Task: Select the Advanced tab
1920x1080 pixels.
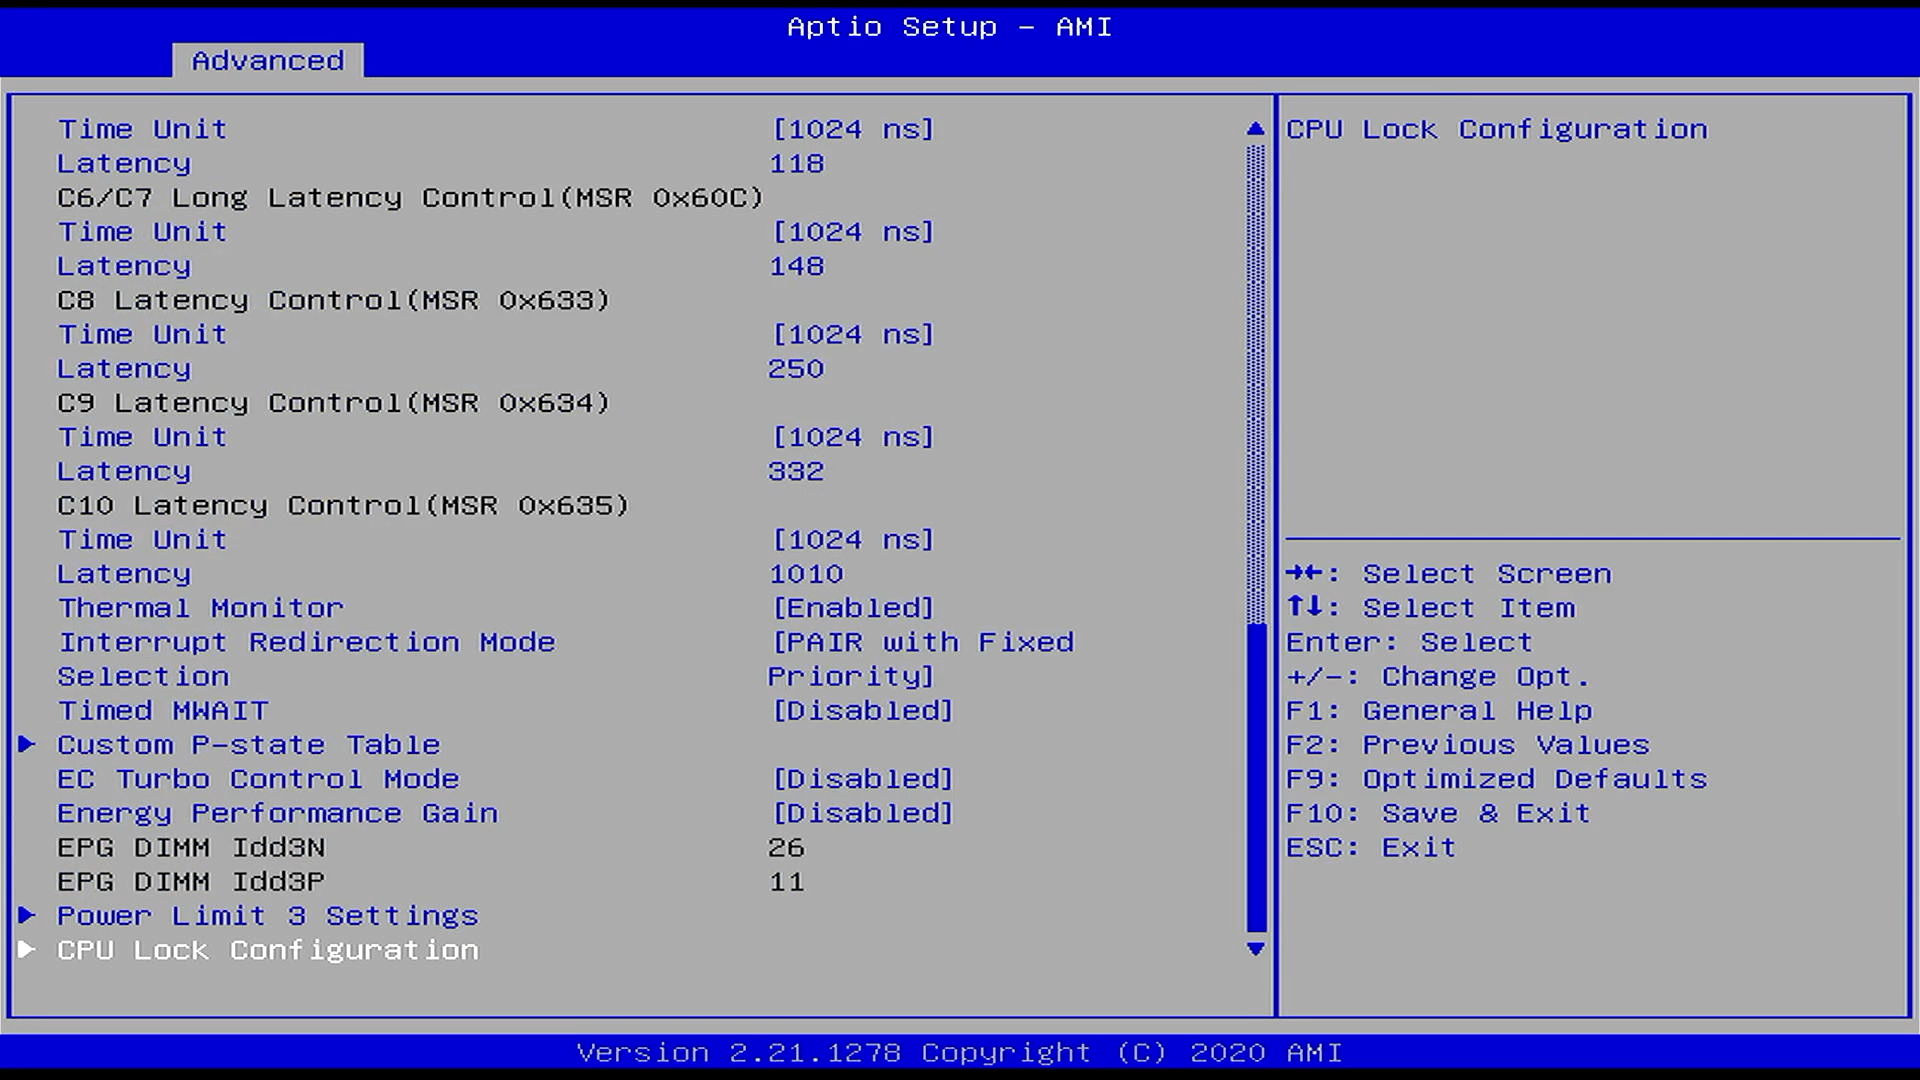Action: [x=268, y=61]
